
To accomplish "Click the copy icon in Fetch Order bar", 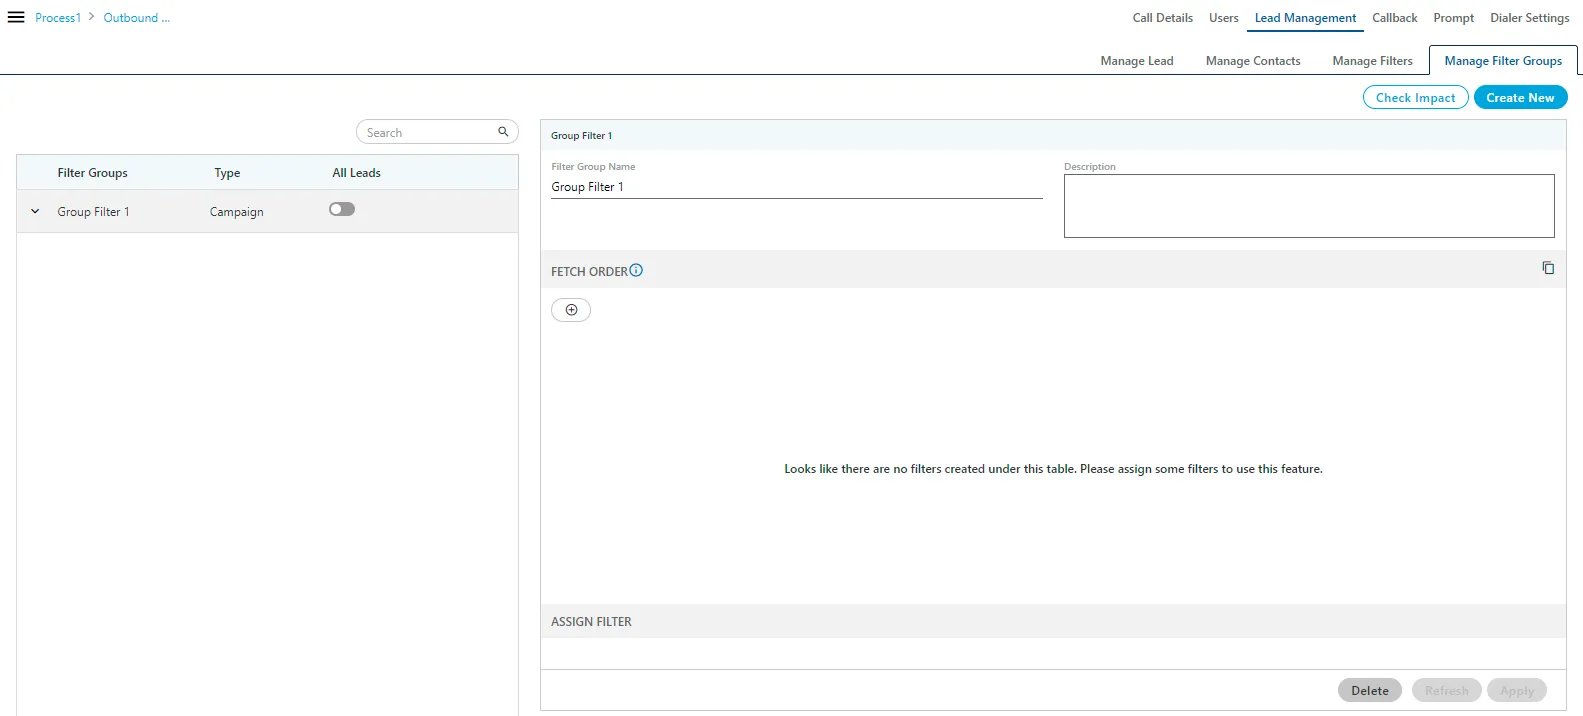I will tap(1548, 268).
